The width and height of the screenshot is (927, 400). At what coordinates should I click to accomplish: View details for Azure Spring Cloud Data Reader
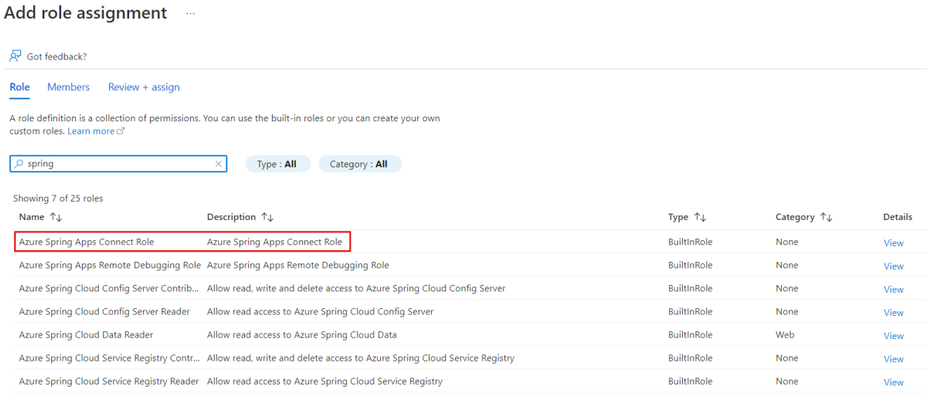pyautogui.click(x=893, y=336)
